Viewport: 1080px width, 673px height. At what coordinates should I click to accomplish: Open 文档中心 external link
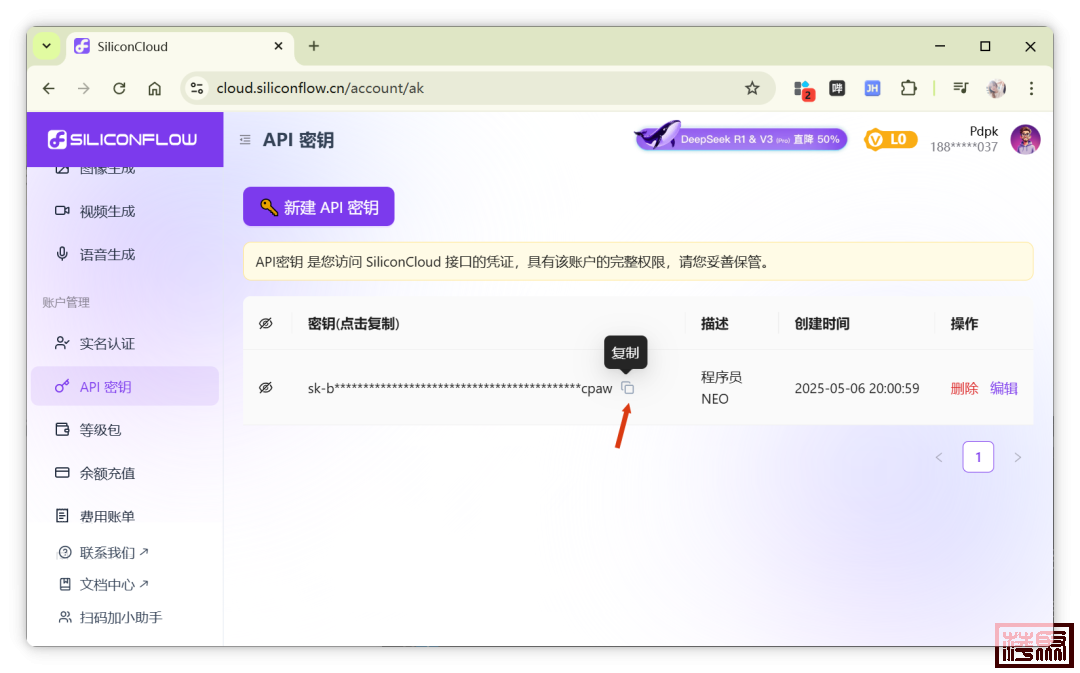pyautogui.click(x=103, y=585)
